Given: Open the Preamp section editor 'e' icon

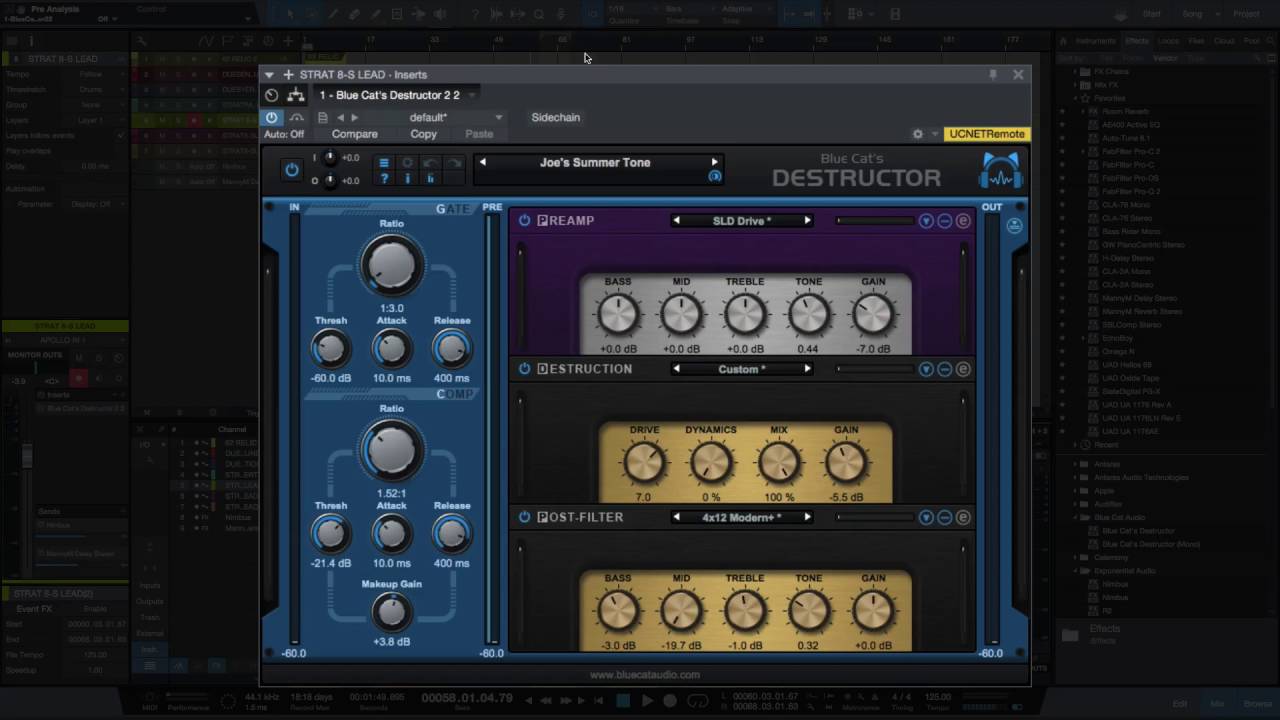Looking at the screenshot, I should click(963, 221).
